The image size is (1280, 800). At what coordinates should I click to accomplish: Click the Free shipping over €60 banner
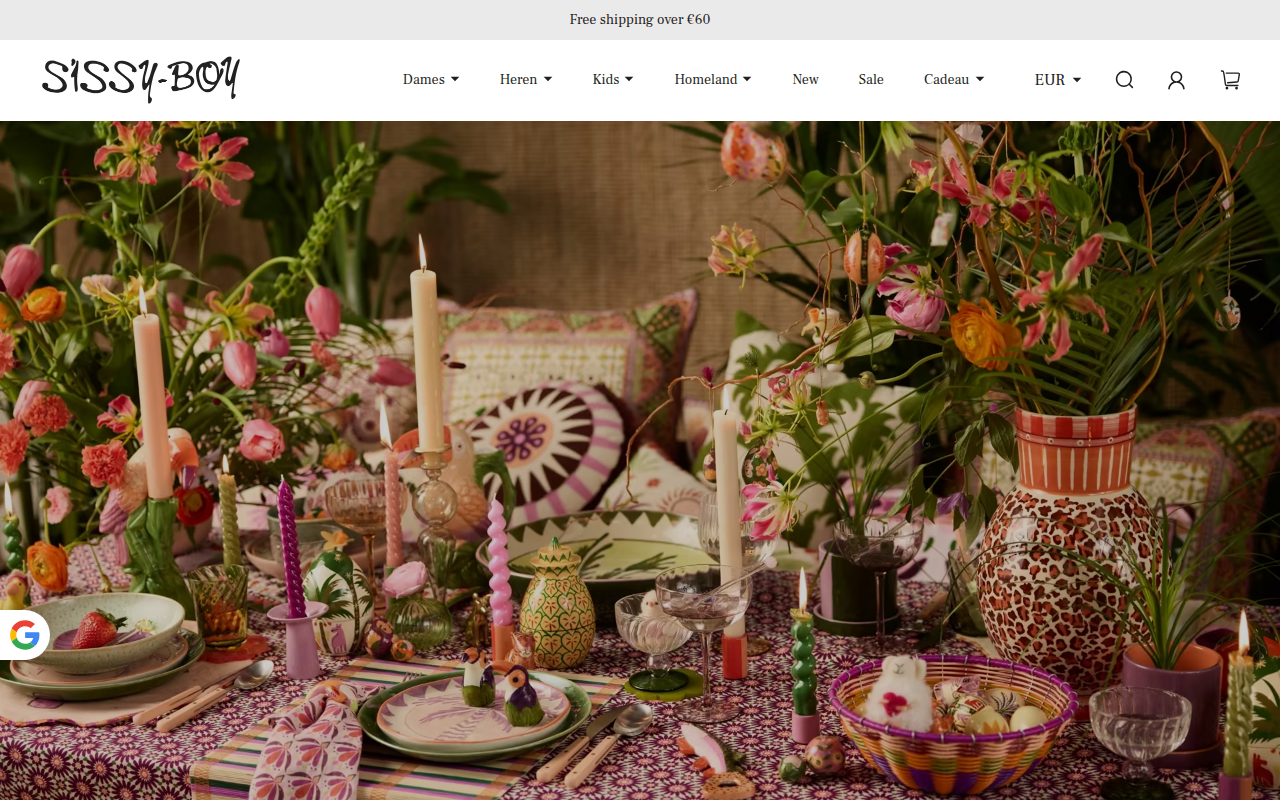(640, 20)
